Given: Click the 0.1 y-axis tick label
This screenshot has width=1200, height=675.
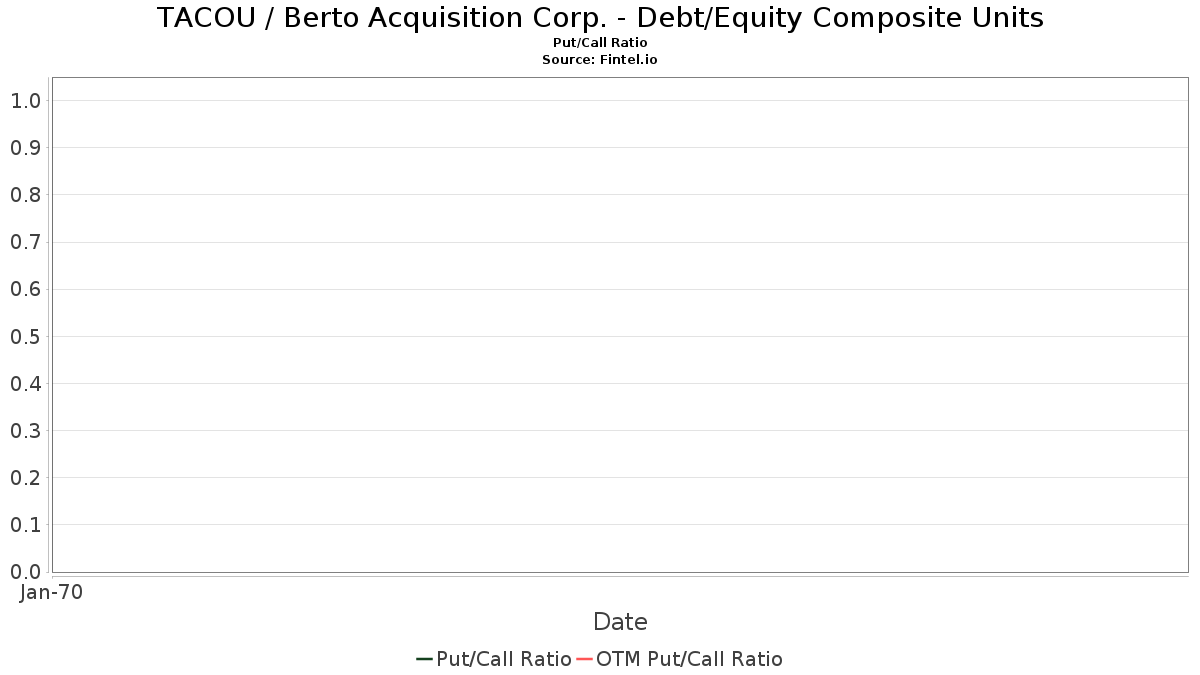Looking at the screenshot, I should coord(25,525).
